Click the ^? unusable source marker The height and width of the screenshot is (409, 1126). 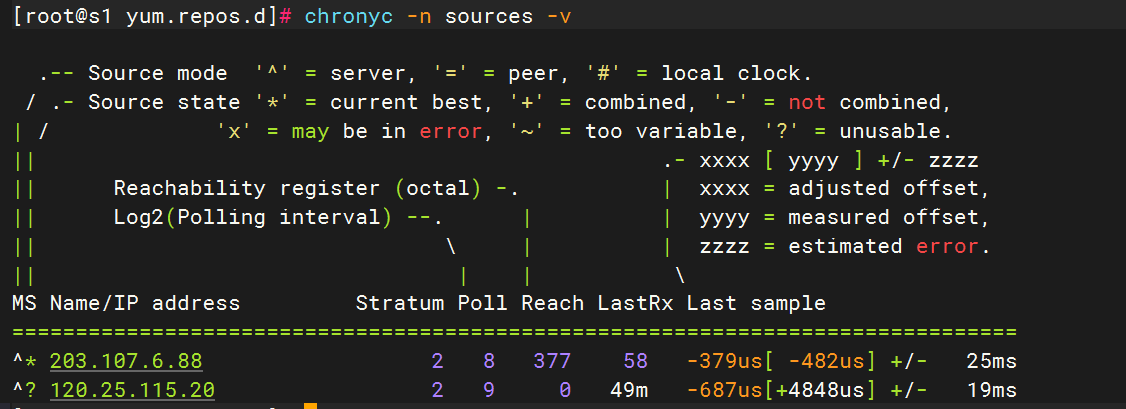pyautogui.click(x=24, y=390)
